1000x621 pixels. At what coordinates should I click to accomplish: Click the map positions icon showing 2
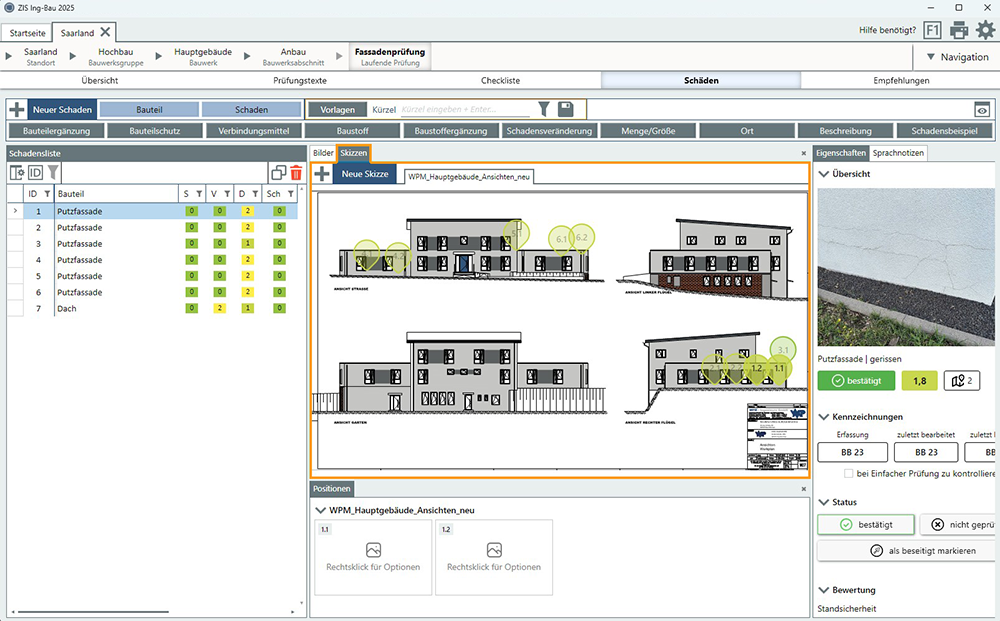(962, 380)
